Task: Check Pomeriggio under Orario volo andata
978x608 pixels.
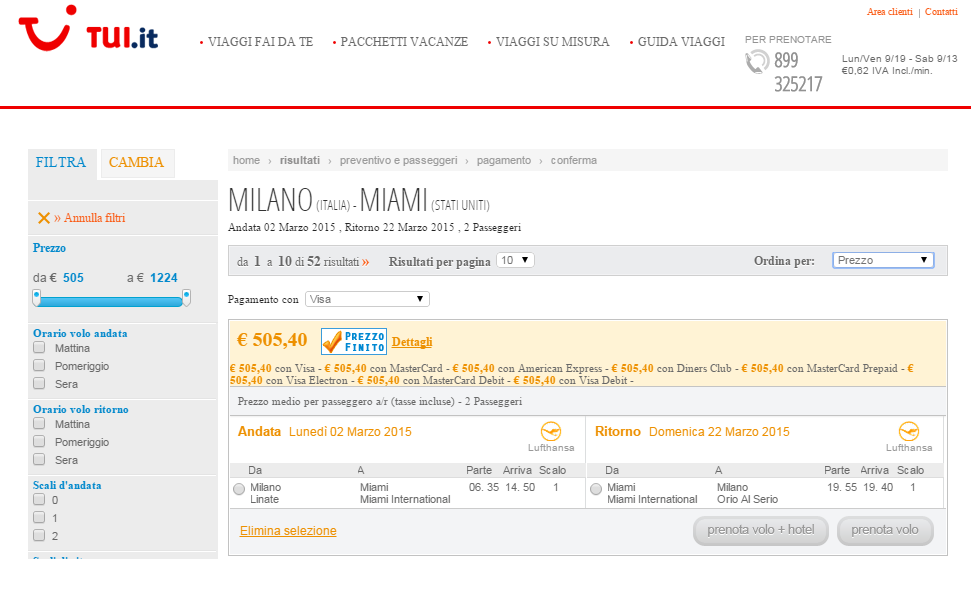Action: click(39, 365)
